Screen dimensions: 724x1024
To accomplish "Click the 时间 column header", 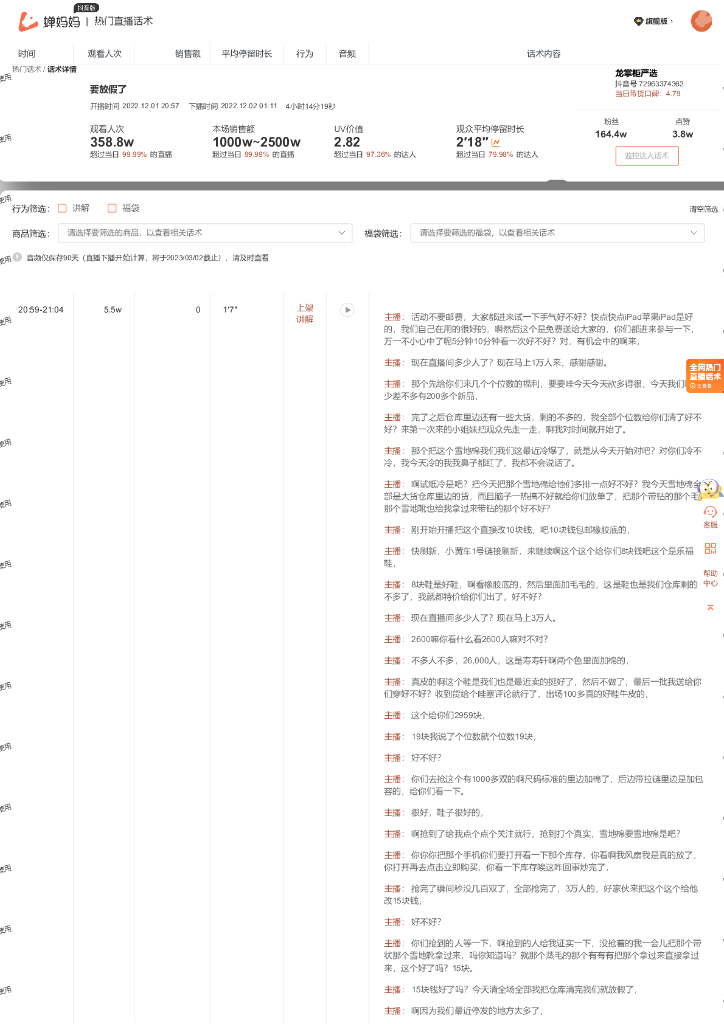I will click(x=27, y=54).
